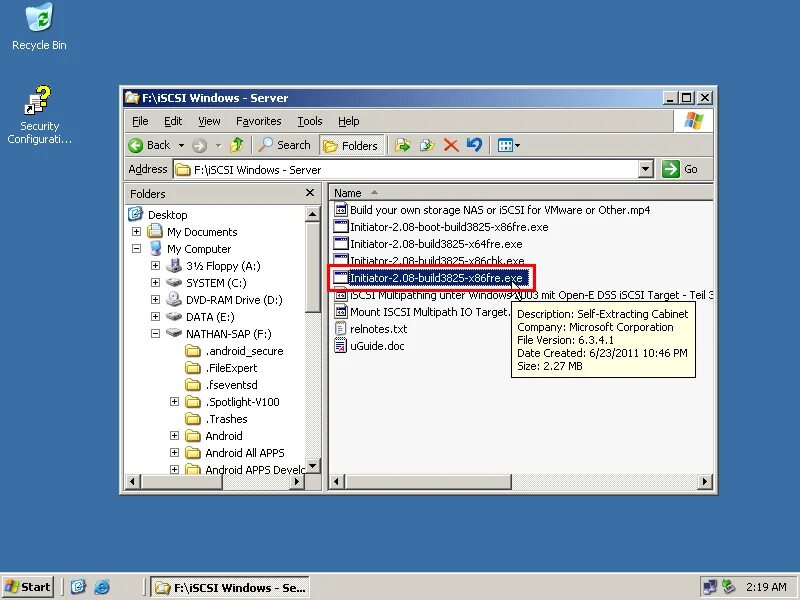
Task: Click folder tree horizontal scroll right arrow
Action: pyautogui.click(x=297, y=481)
